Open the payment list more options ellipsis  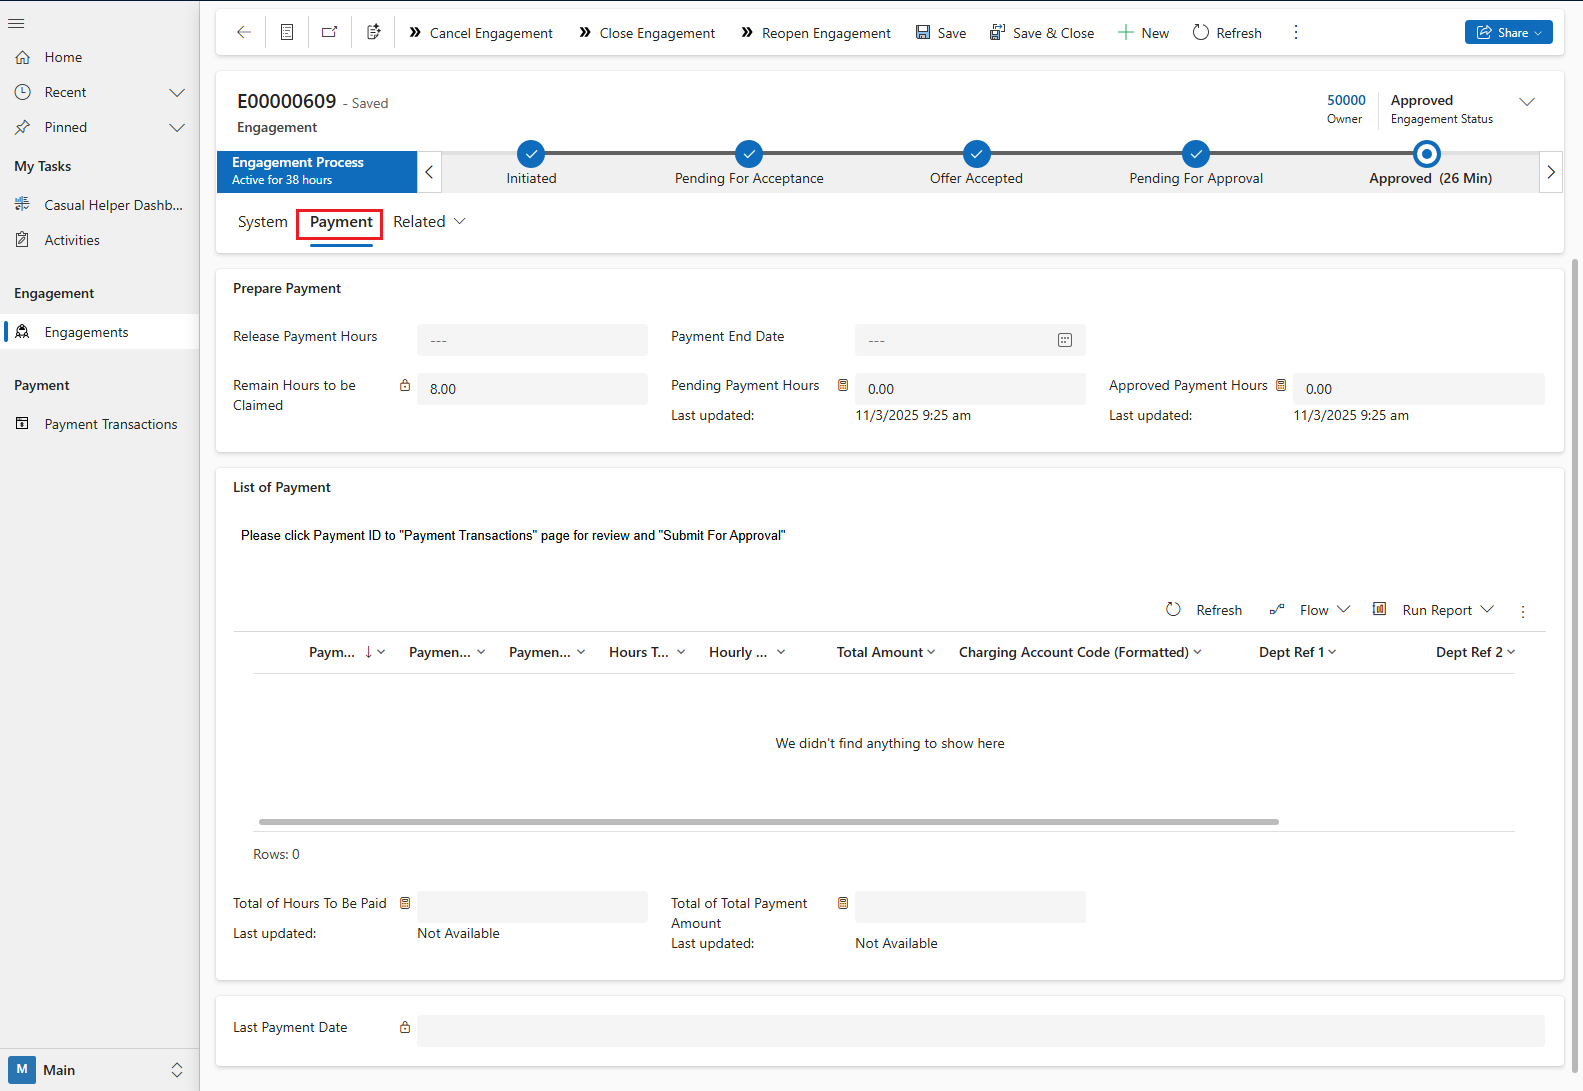[x=1522, y=611]
